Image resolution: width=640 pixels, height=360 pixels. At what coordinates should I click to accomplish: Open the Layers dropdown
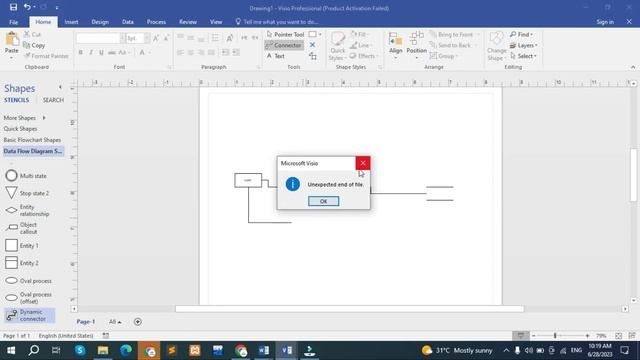pyautogui.click(x=524, y=45)
